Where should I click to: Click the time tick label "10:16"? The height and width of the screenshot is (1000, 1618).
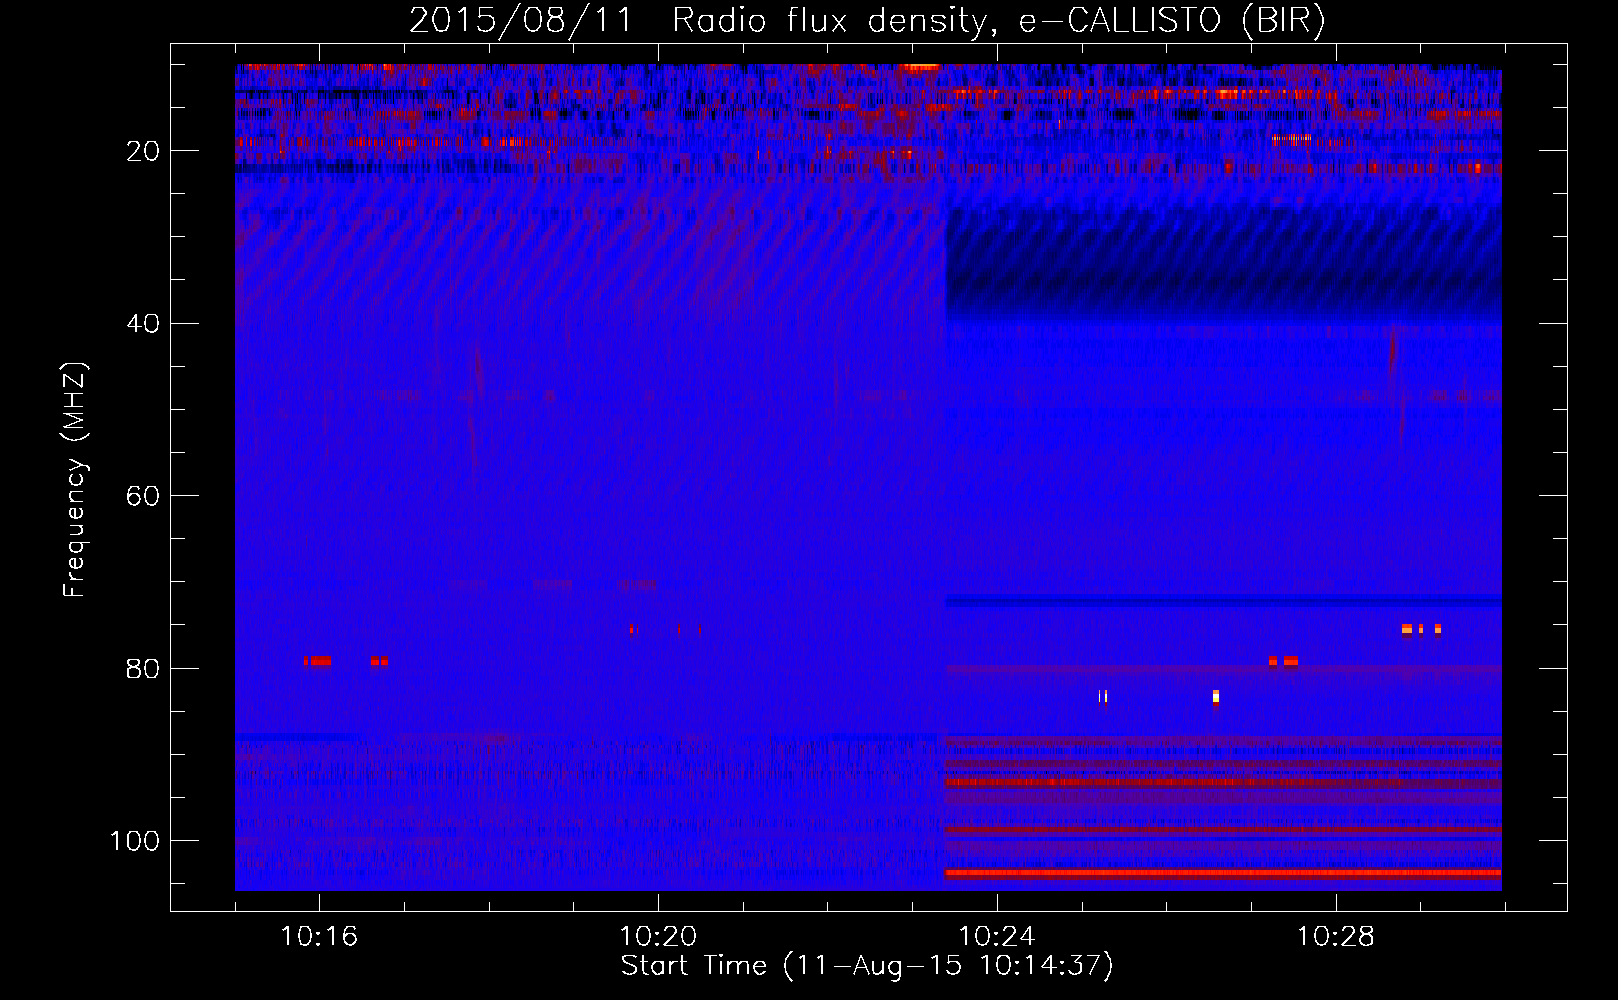(319, 937)
